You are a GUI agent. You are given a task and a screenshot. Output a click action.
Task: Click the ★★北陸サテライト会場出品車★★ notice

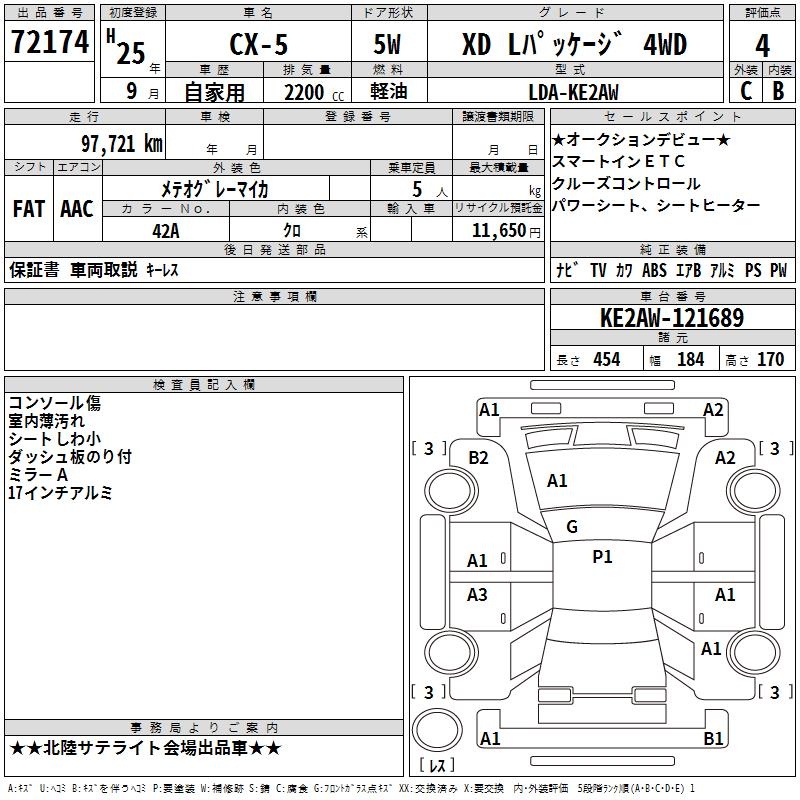coord(145,748)
